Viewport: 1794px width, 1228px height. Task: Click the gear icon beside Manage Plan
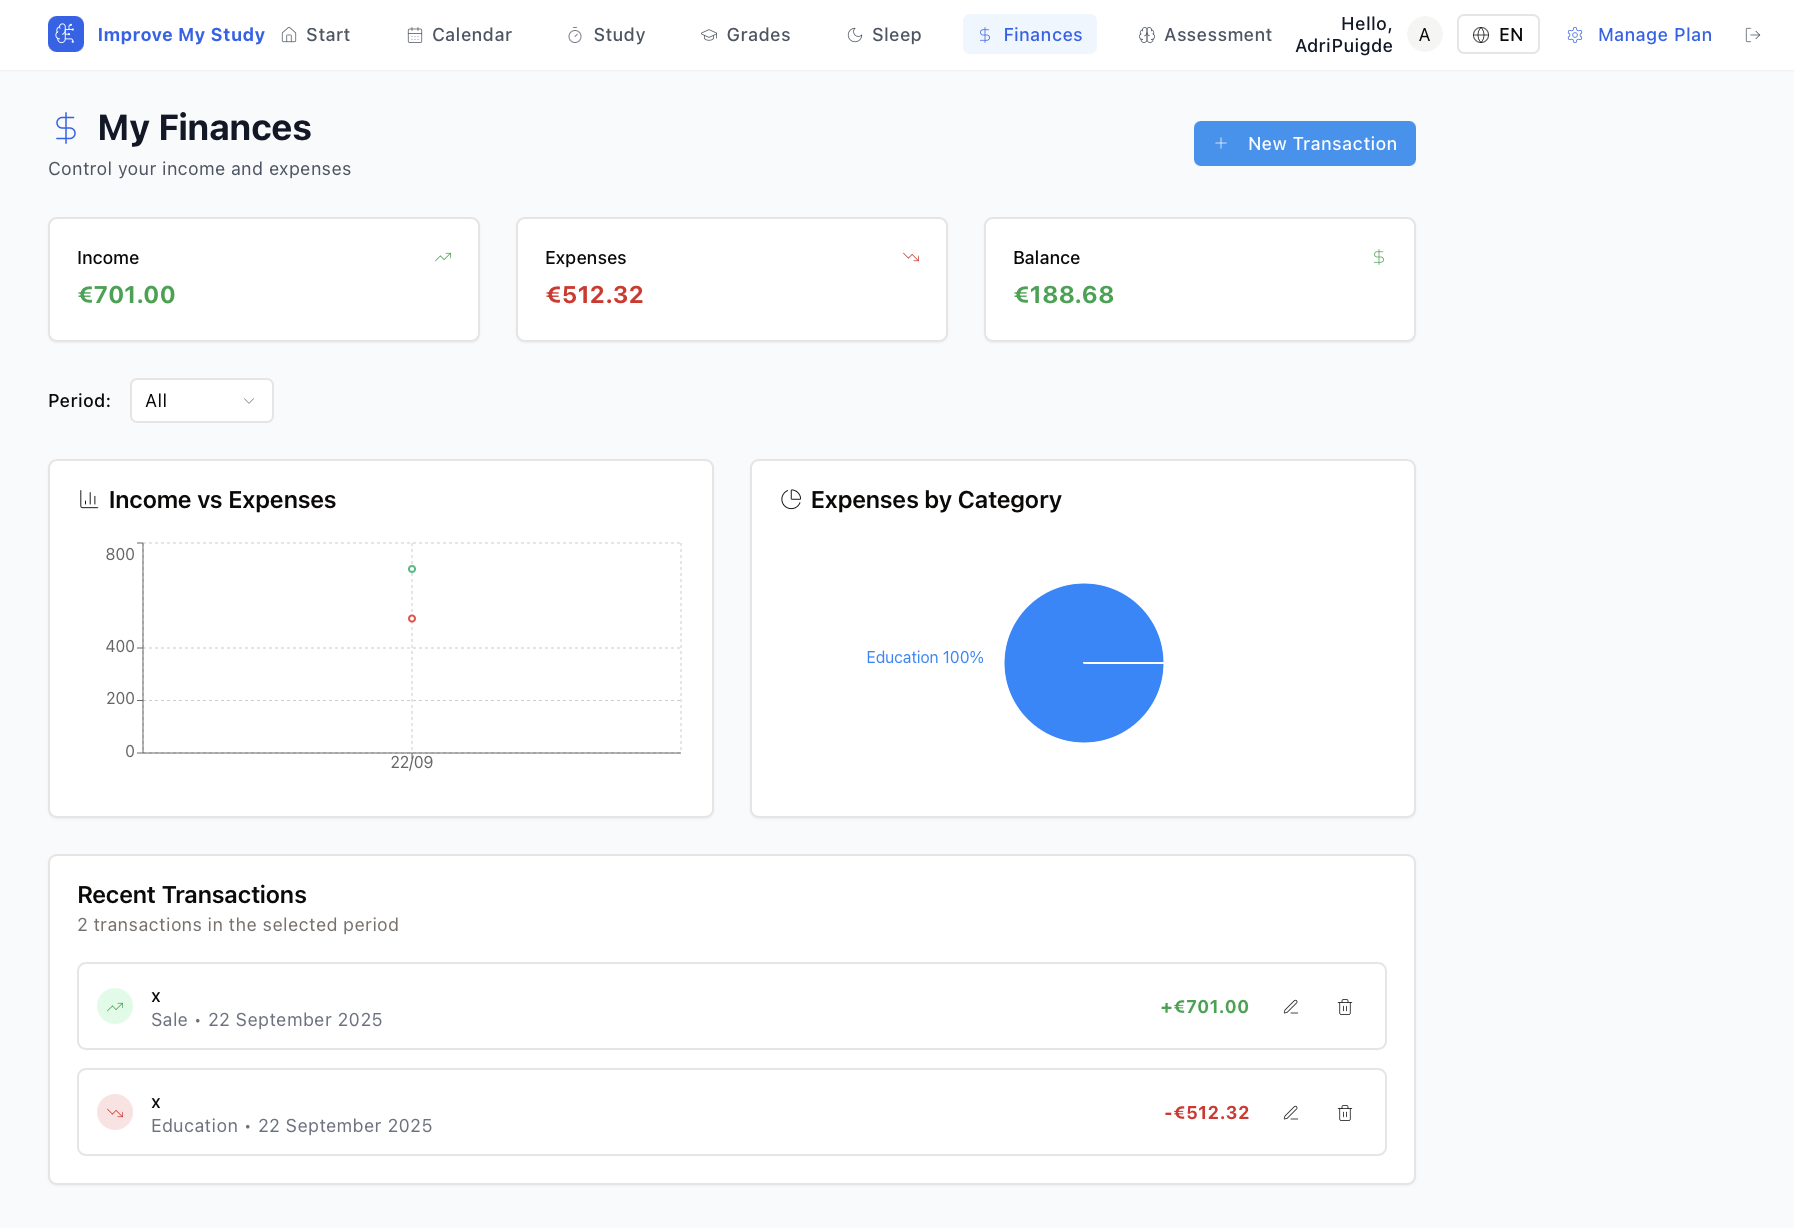click(1575, 35)
